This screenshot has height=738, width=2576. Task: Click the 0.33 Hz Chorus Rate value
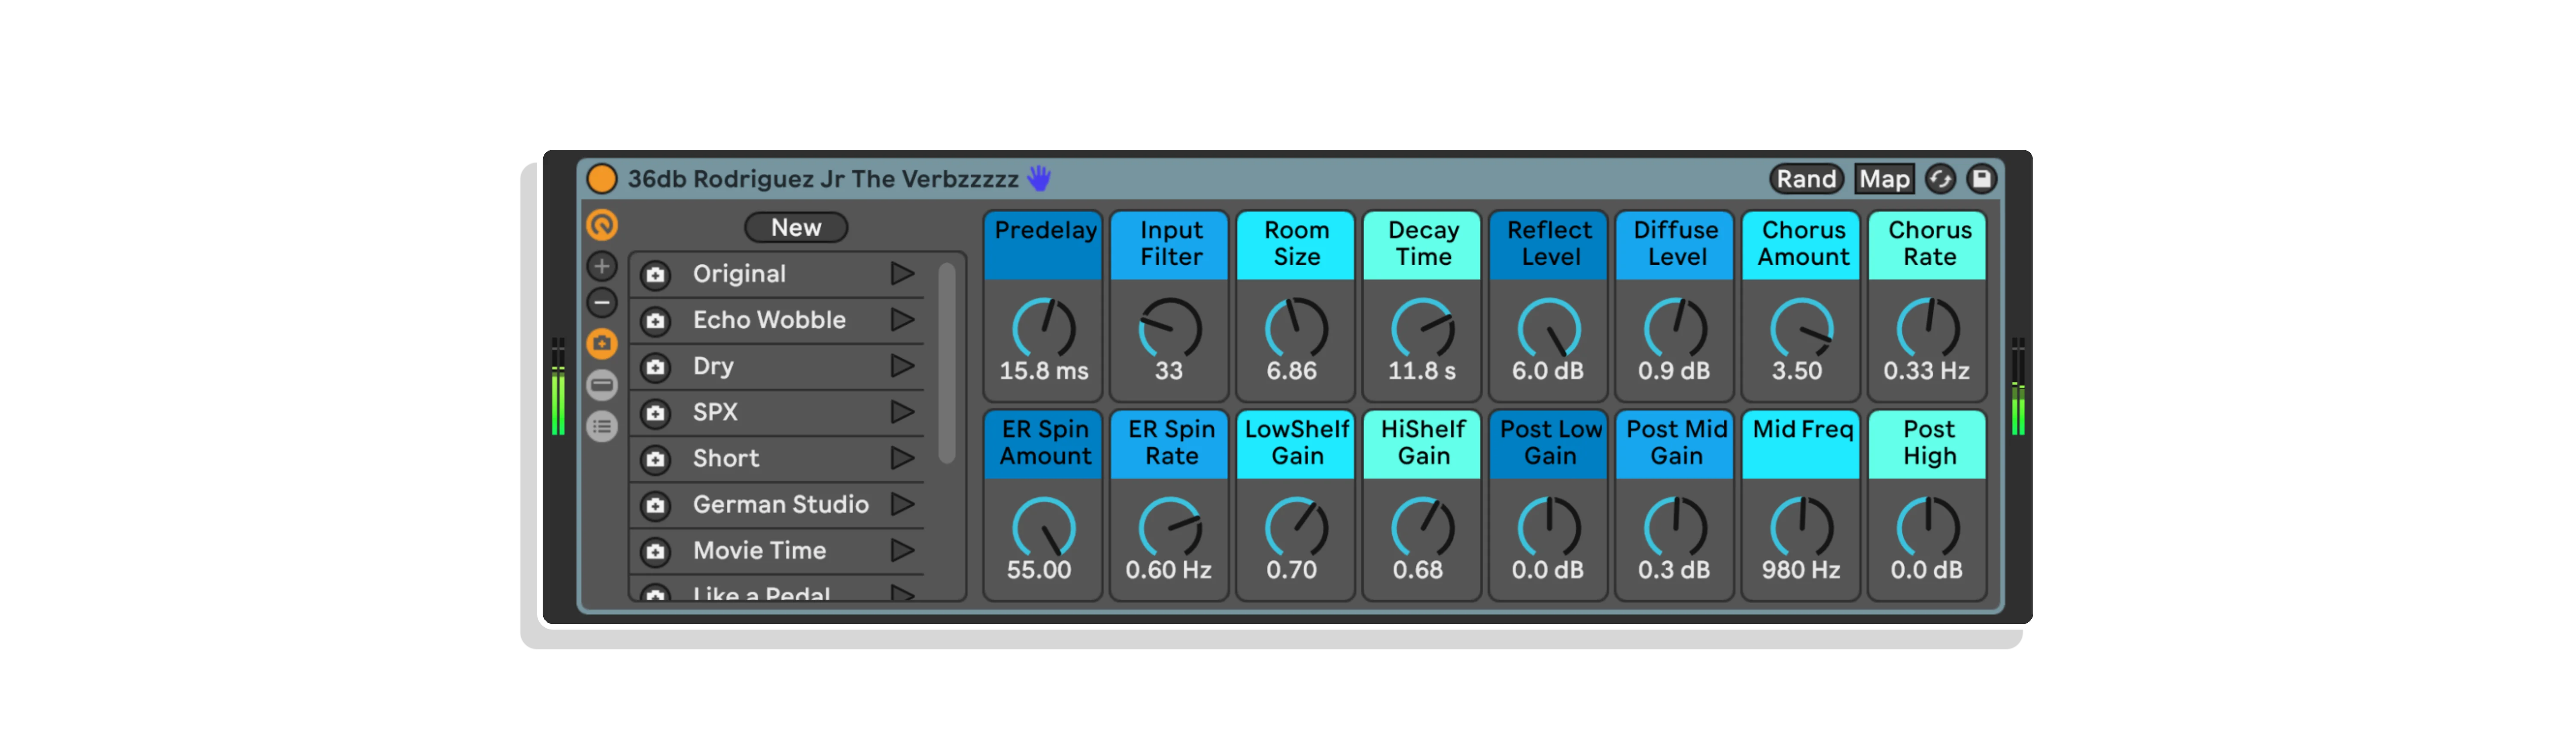click(1926, 371)
